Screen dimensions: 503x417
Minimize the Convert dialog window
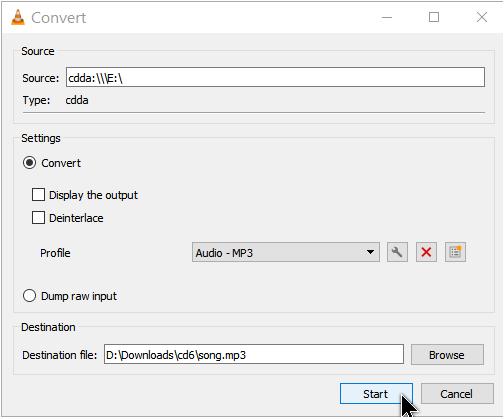[x=387, y=17]
